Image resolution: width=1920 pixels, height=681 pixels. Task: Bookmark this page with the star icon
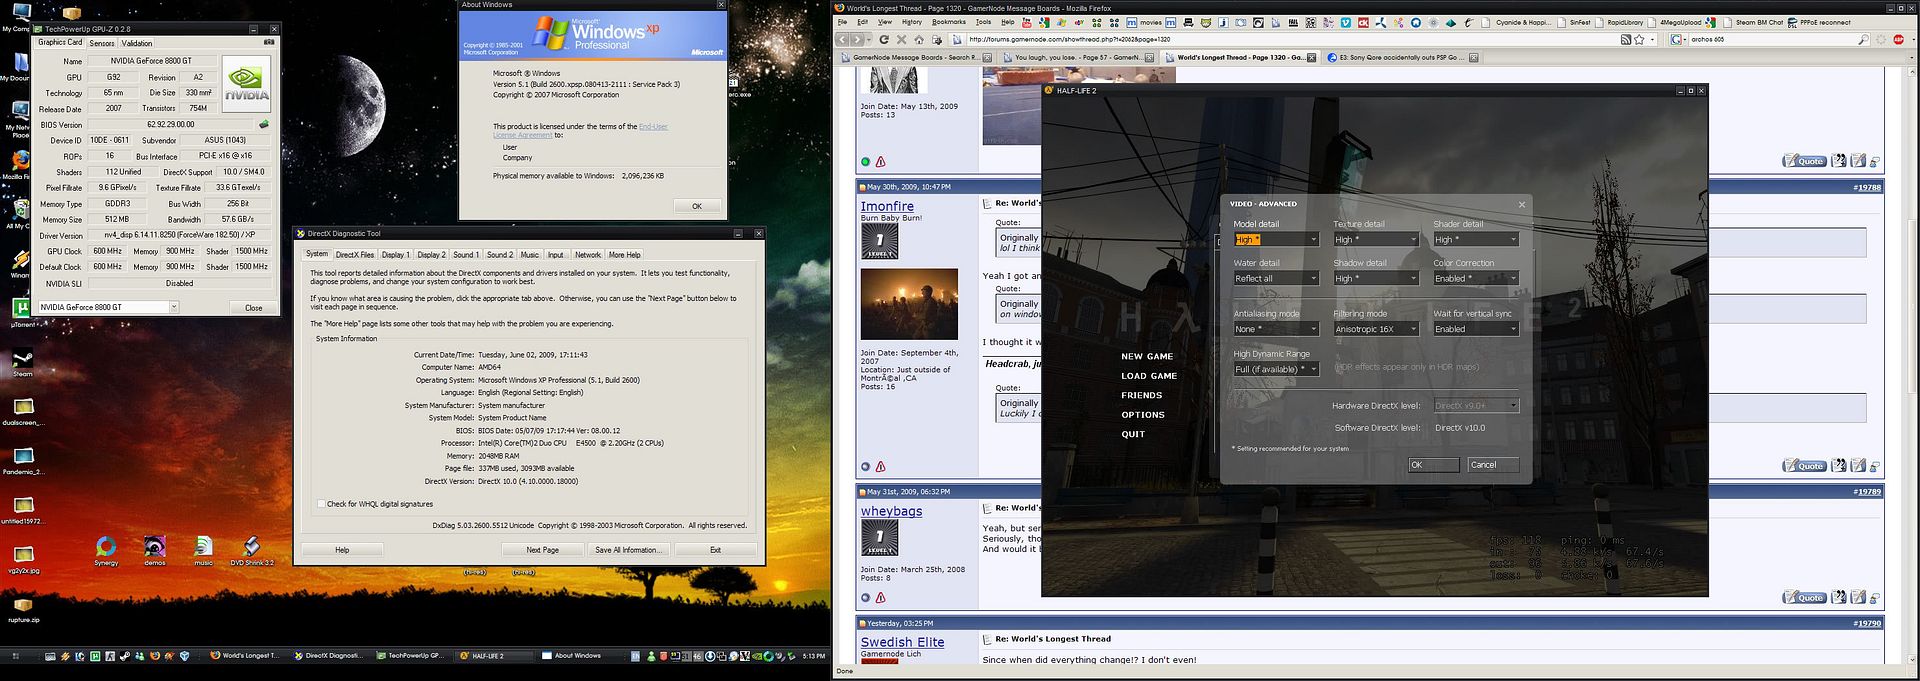[x=1639, y=40]
